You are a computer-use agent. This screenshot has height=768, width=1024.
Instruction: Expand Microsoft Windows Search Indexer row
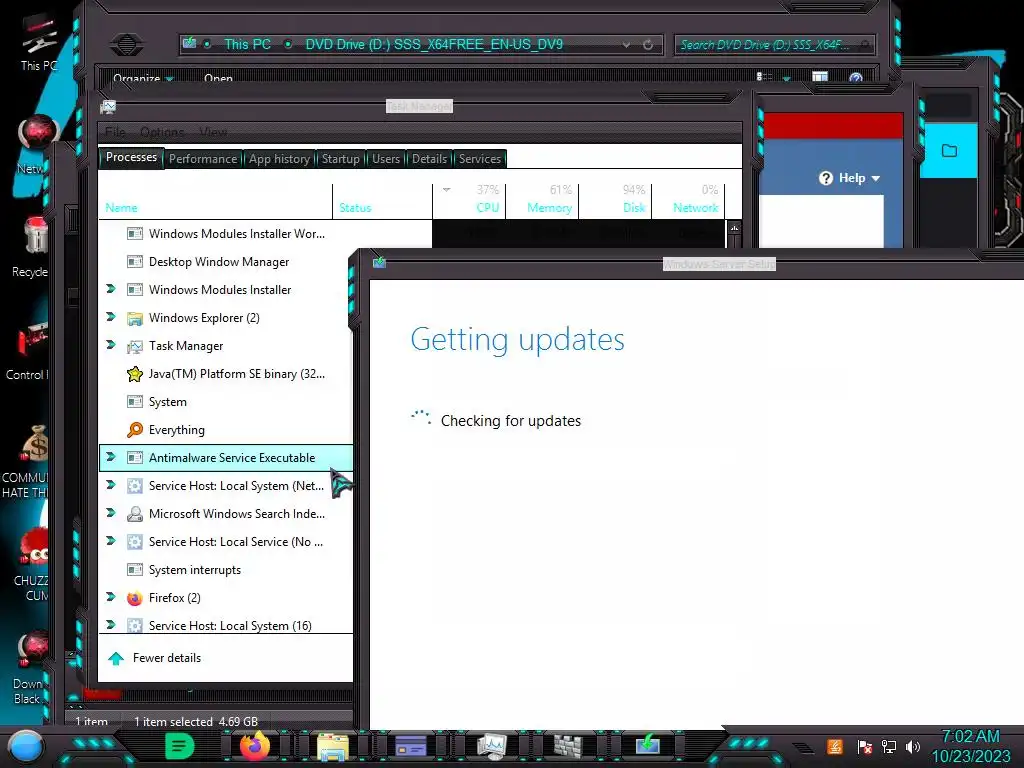point(110,513)
